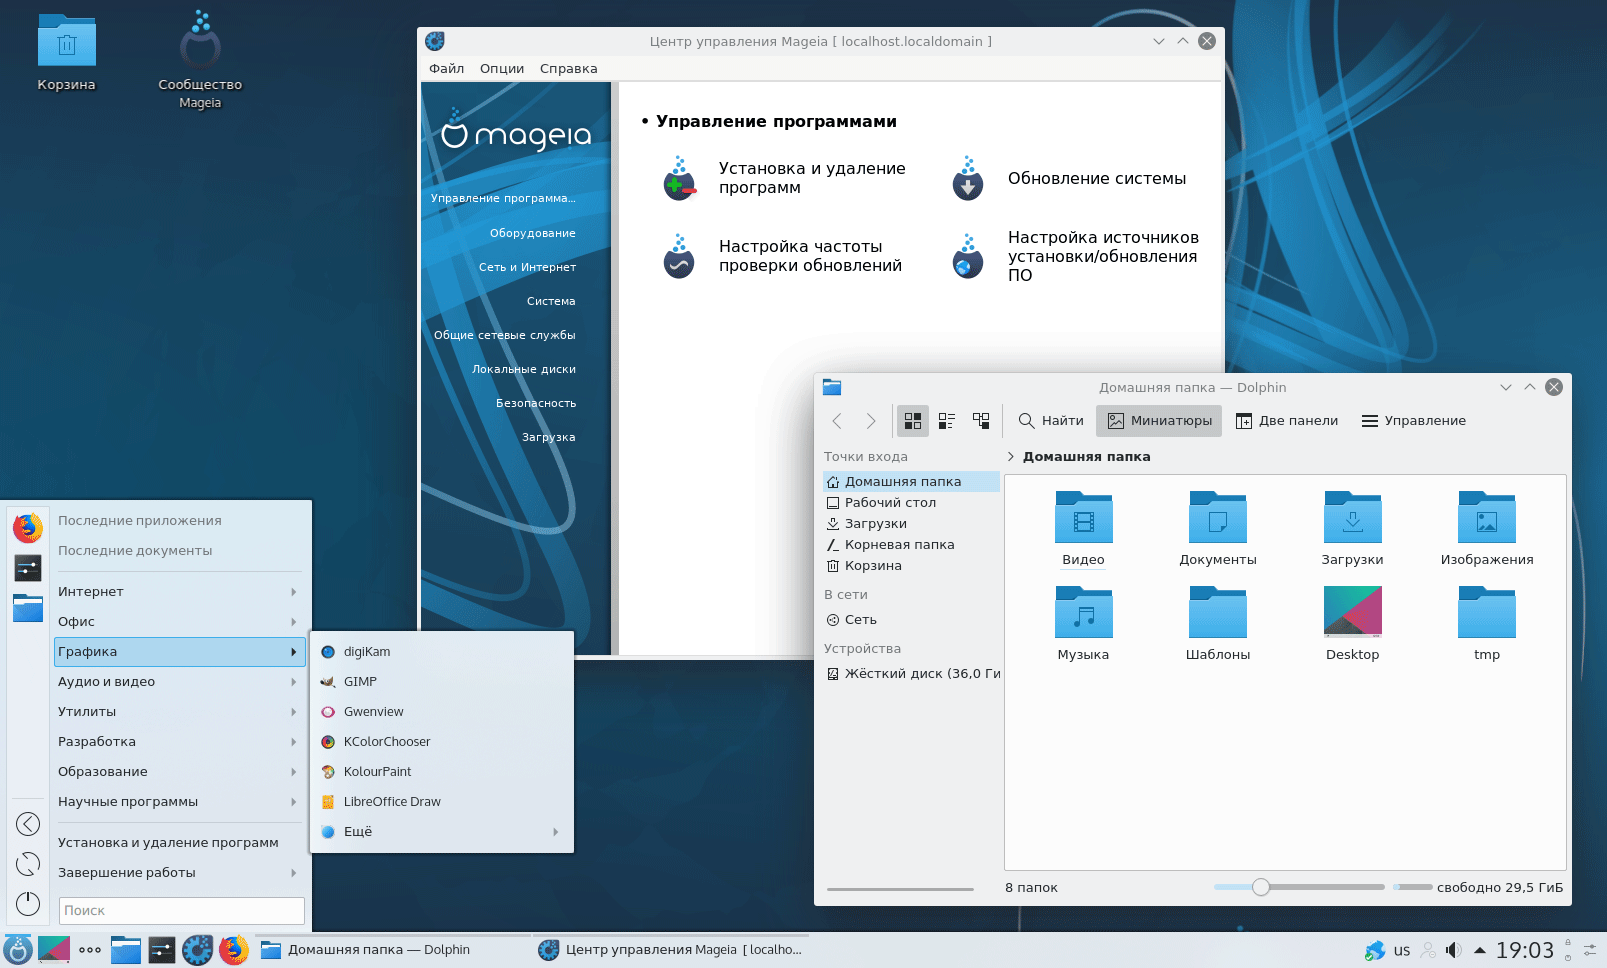The width and height of the screenshot is (1607, 968).
Task: Open update check frequency settings icon
Action: pyautogui.click(x=680, y=257)
